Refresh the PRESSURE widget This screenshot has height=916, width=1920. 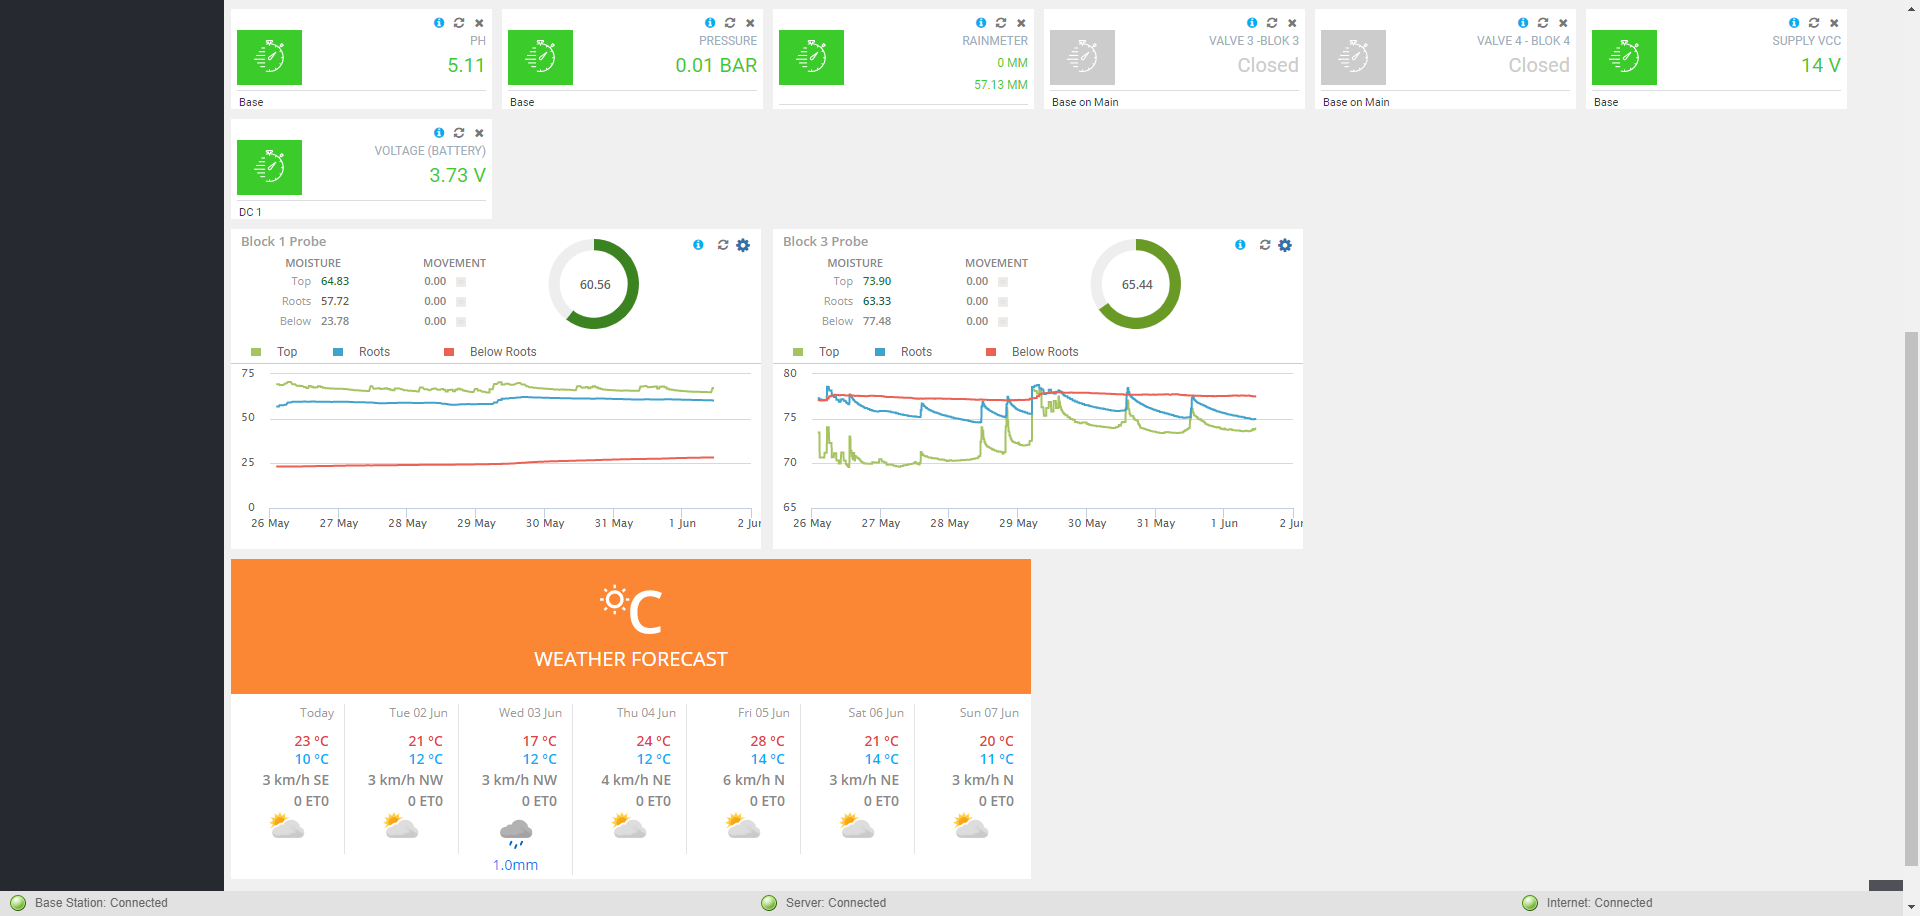click(730, 23)
